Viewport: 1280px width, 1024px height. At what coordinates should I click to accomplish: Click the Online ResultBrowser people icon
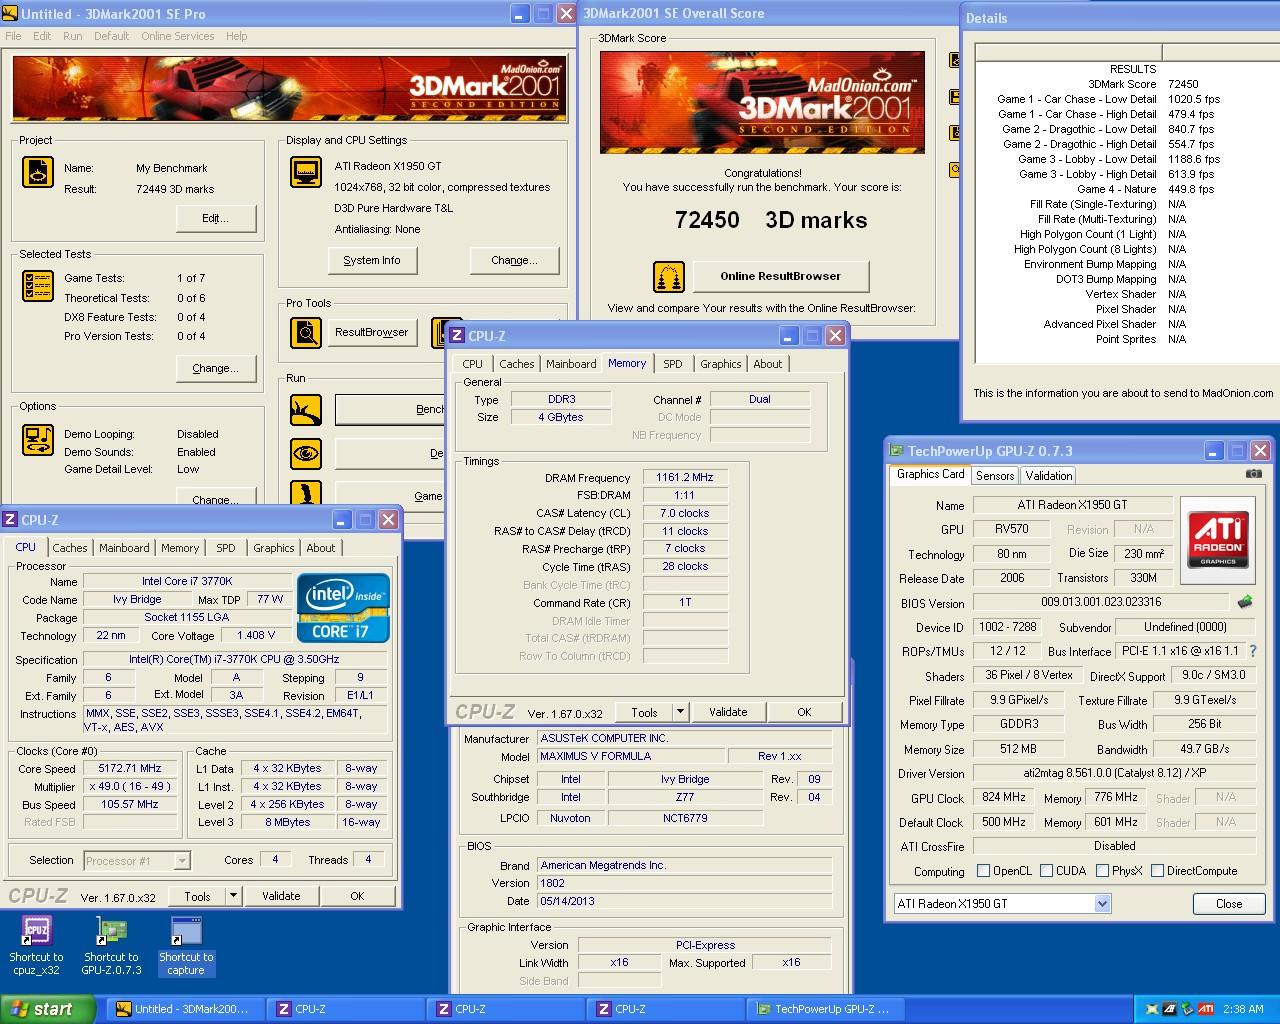669,277
